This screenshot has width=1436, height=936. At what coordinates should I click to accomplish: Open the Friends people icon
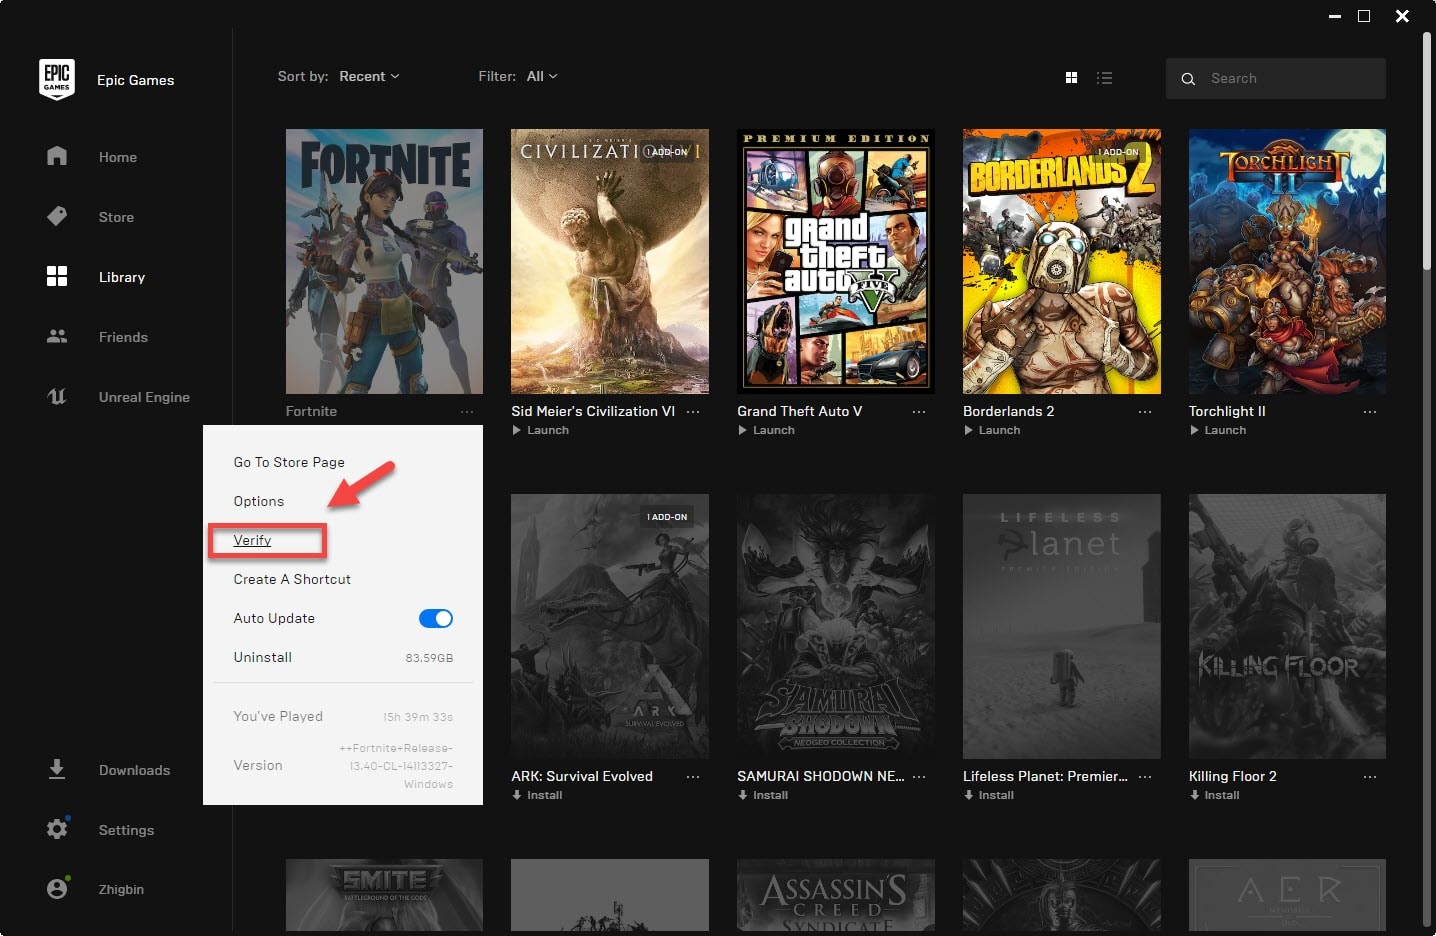pos(57,336)
